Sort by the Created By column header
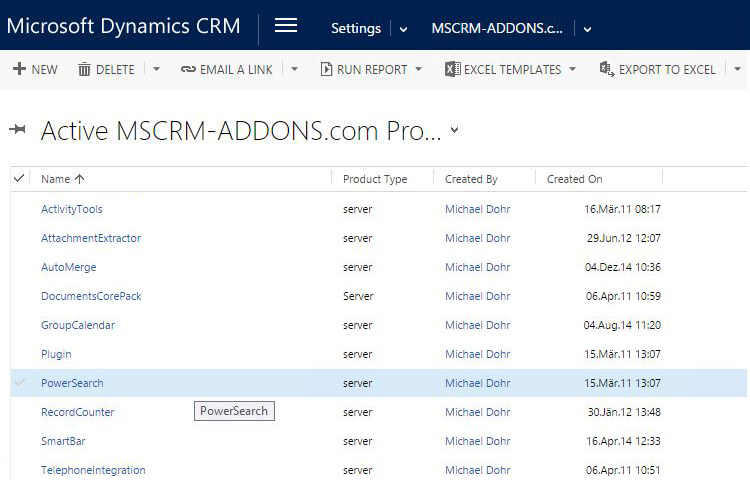 tap(471, 179)
